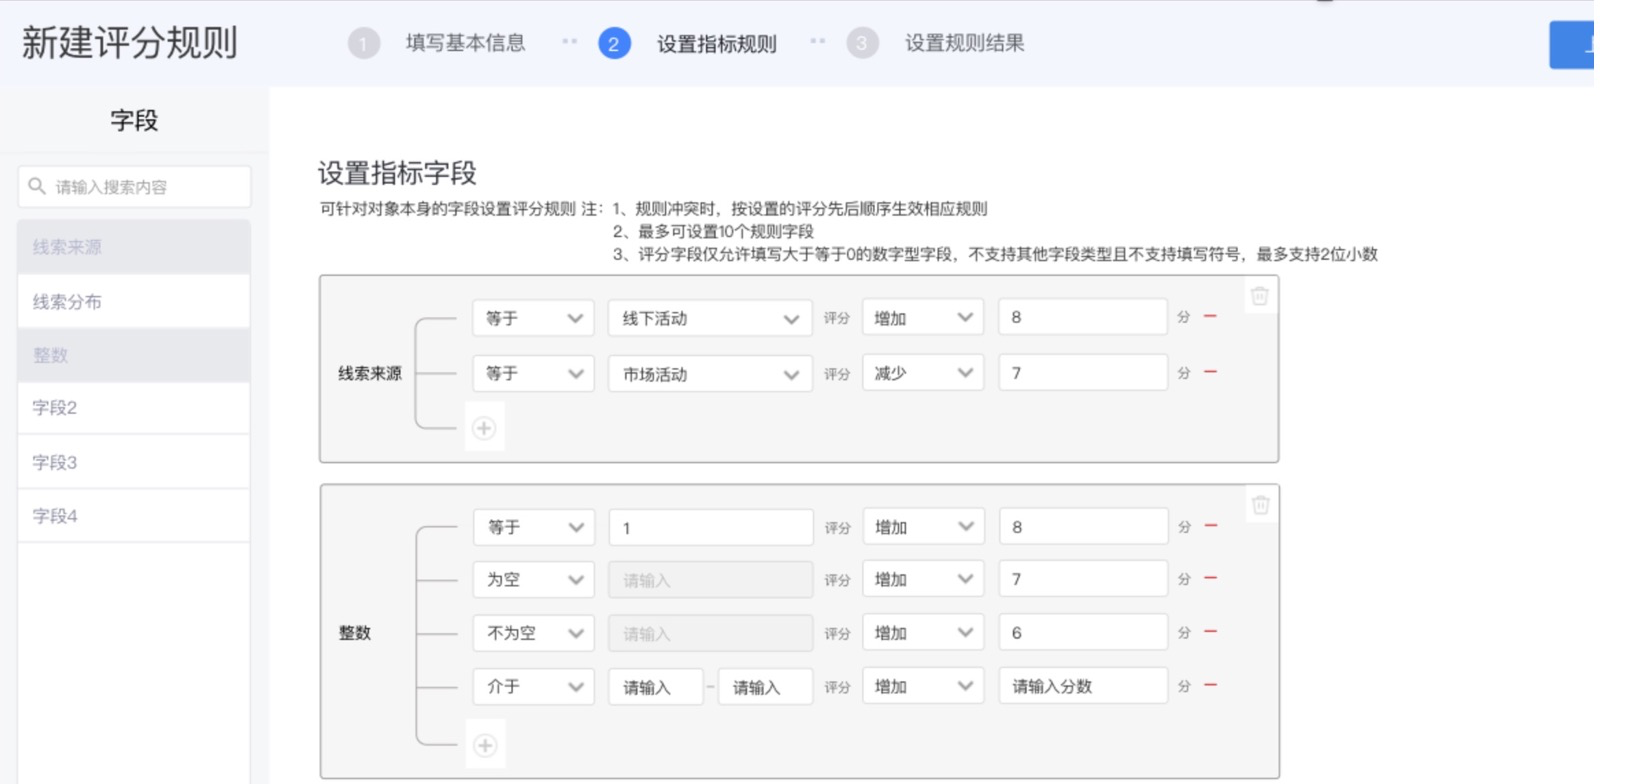The height and width of the screenshot is (784, 1646).
Task: Click the 新建评分规则 page title
Action: (129, 43)
